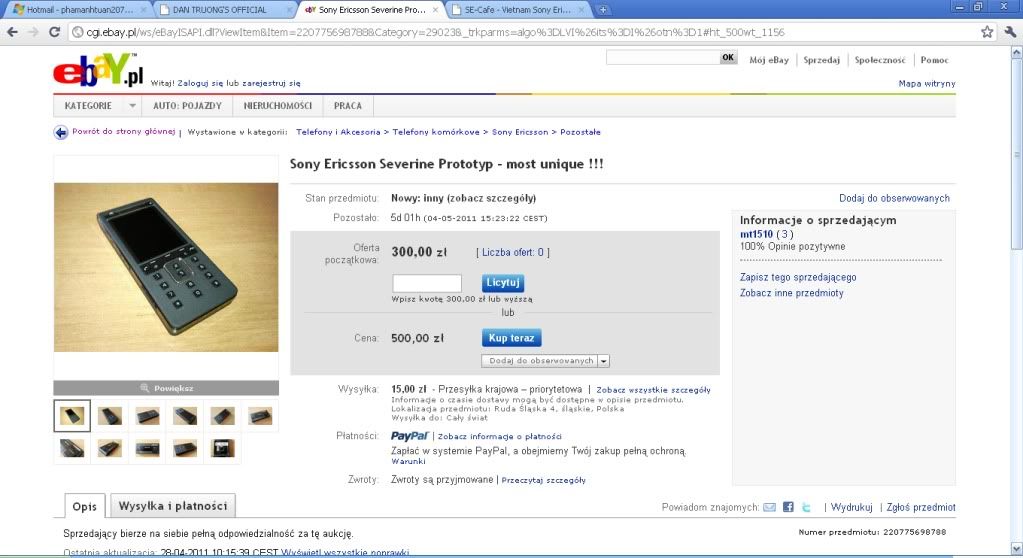Share the listing on Twitter icon
Viewport: 1023px width, 558px height.
(806, 507)
